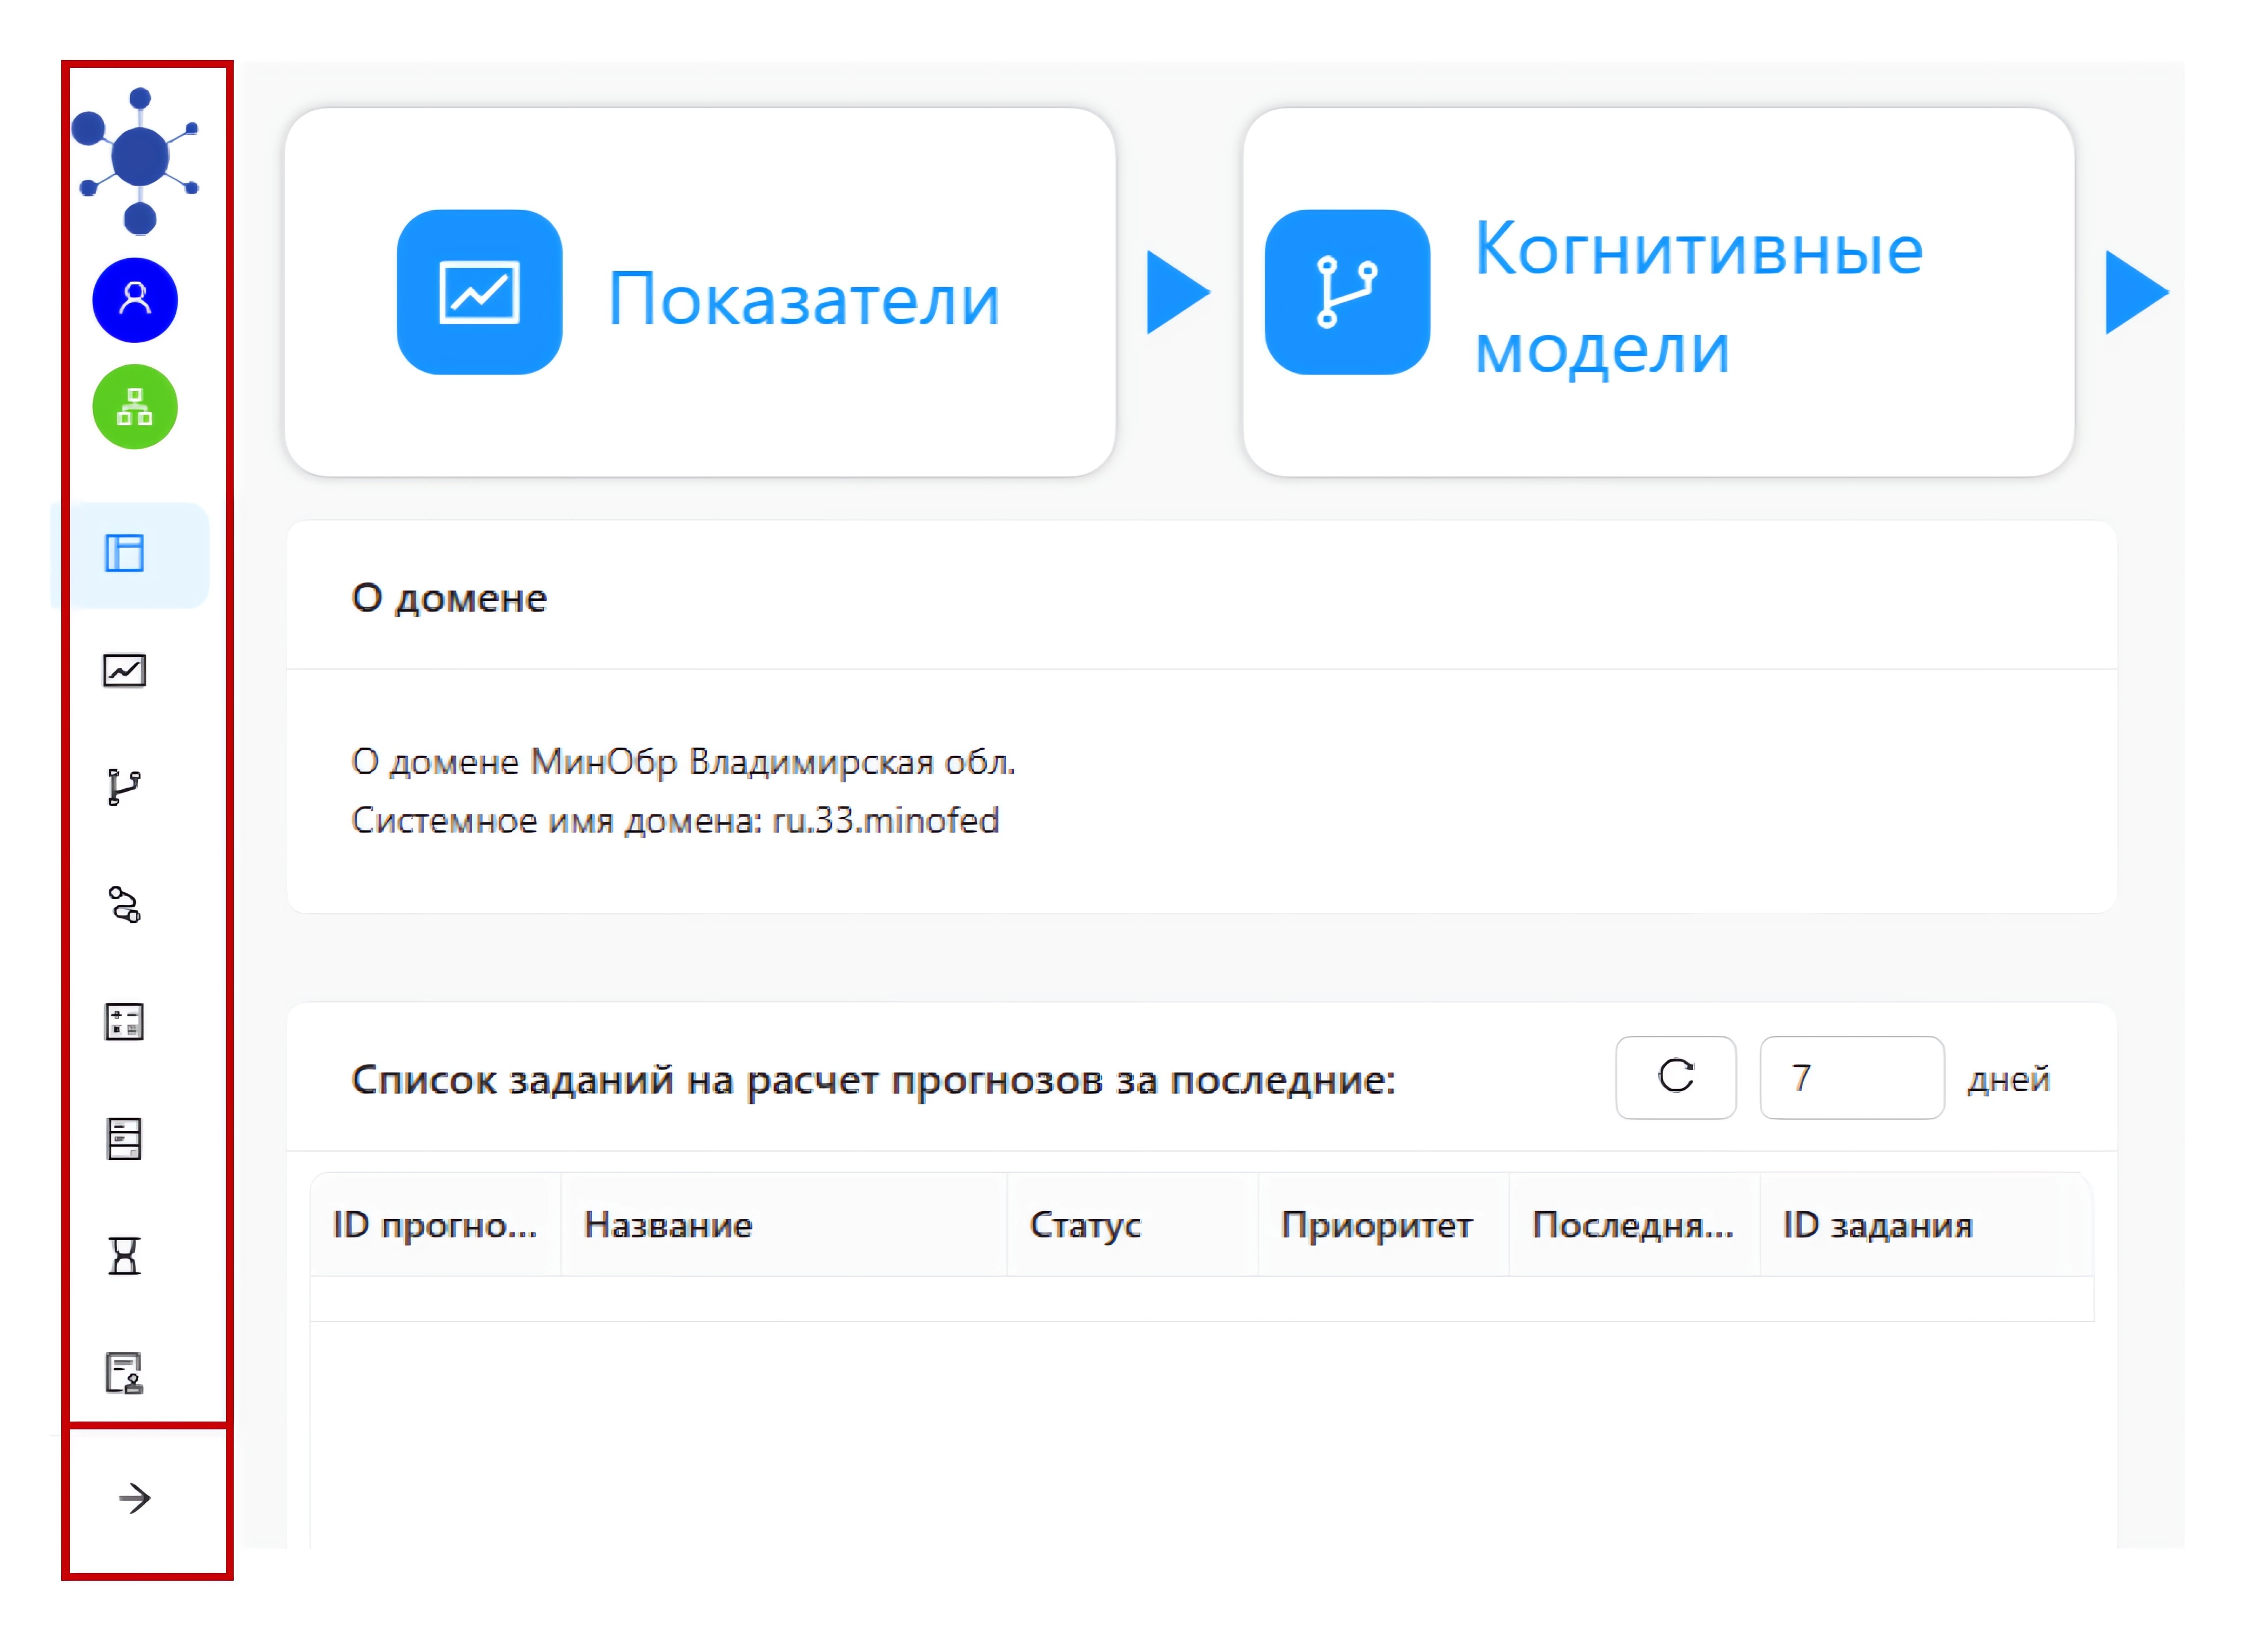The image size is (2254, 1652).
Task: Sort by the Название column header
Action: [x=668, y=1226]
